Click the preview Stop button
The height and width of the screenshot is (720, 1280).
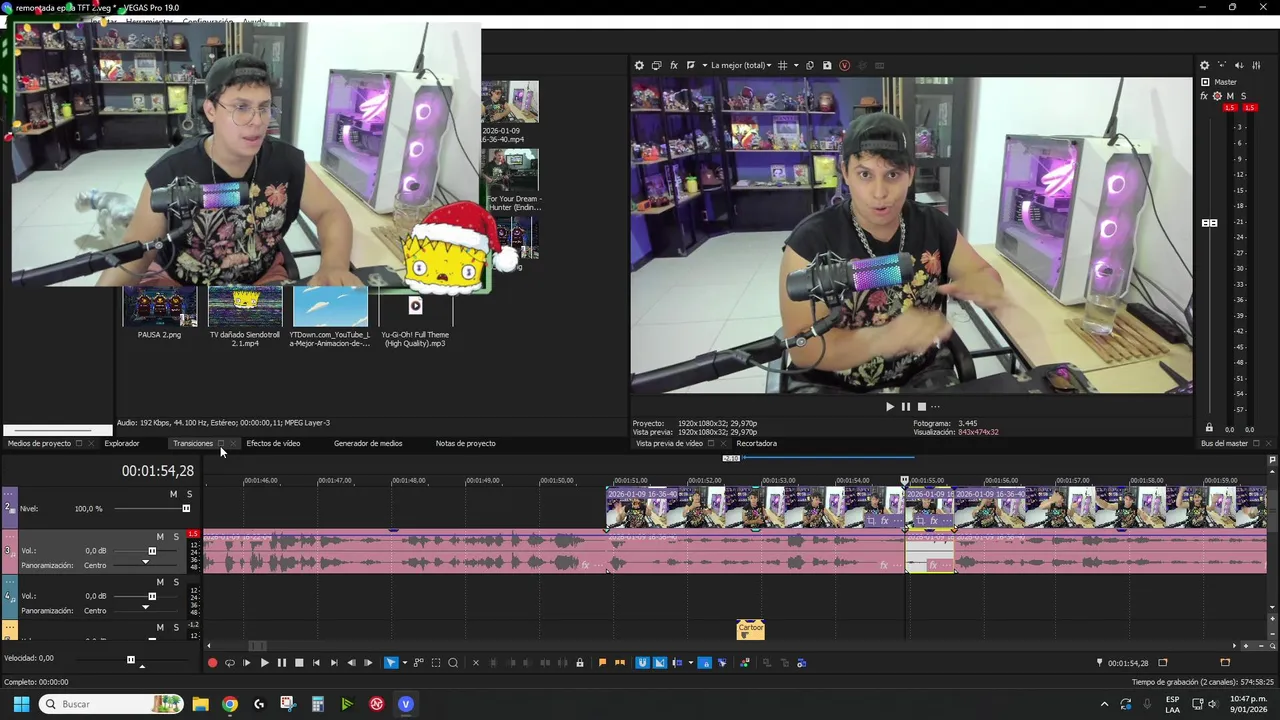point(922,406)
